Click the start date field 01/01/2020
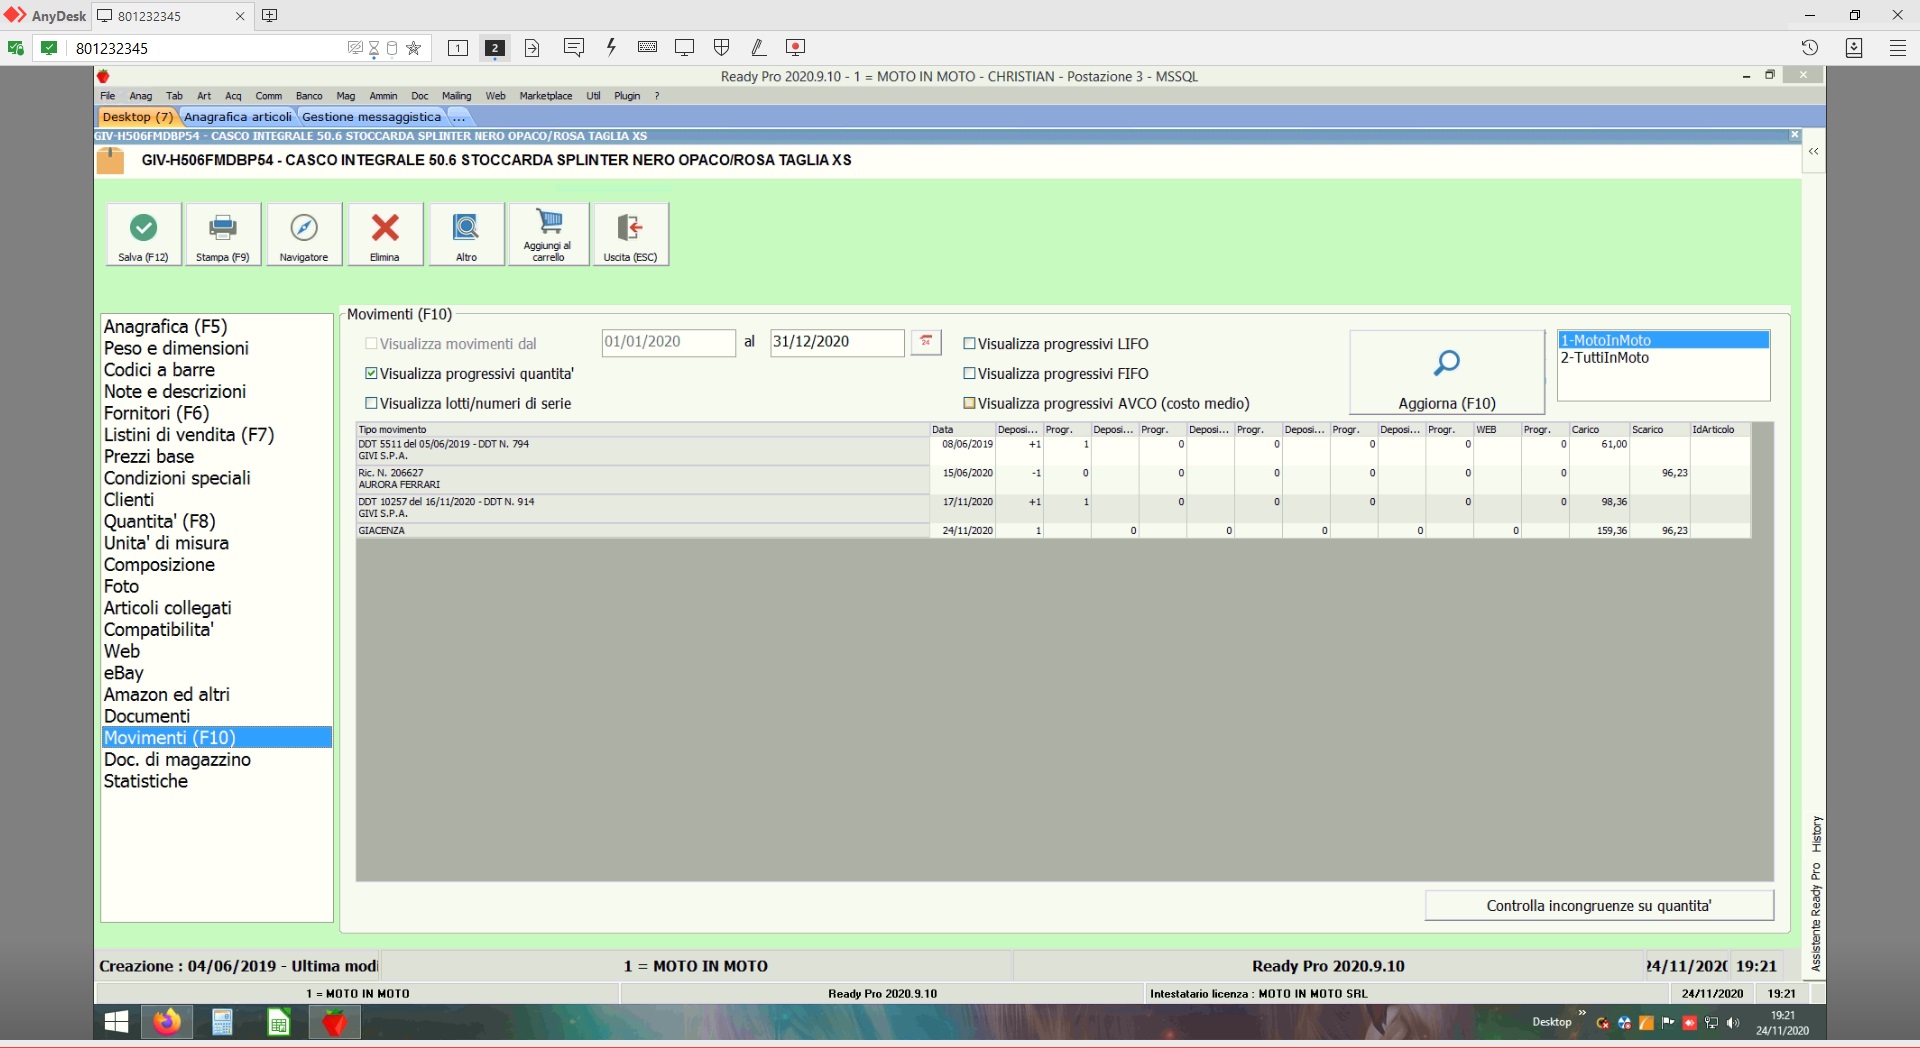The height and width of the screenshot is (1048, 1920). coord(668,342)
